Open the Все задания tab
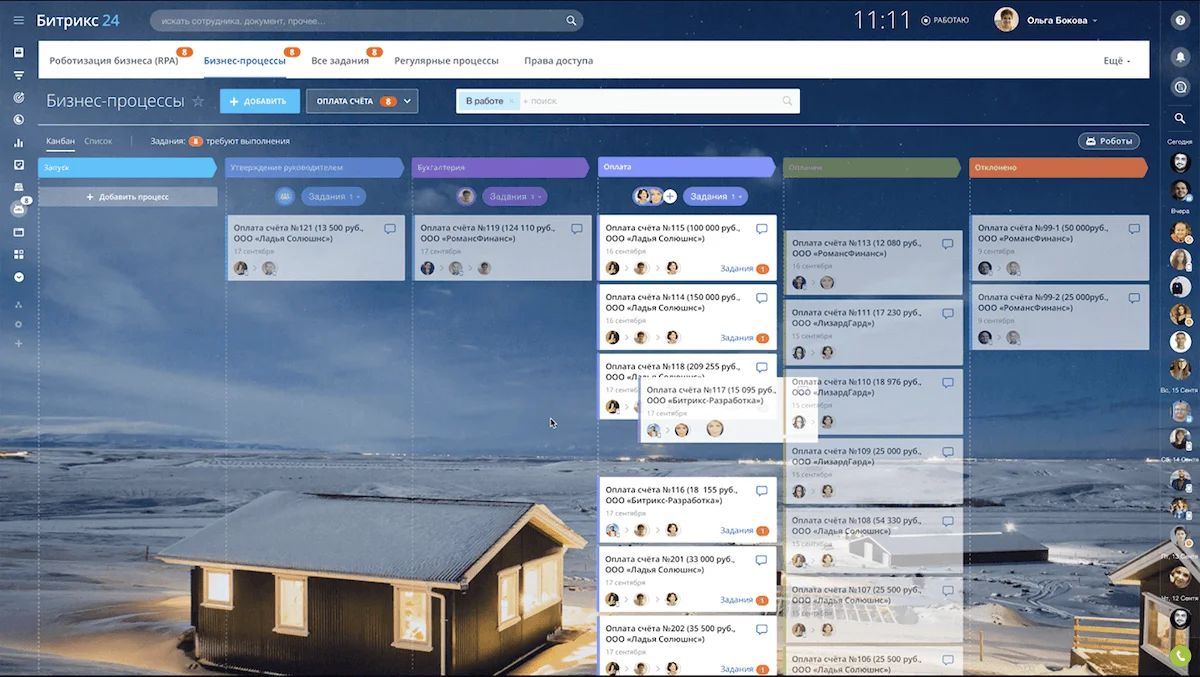The width and height of the screenshot is (1200, 677). point(340,61)
